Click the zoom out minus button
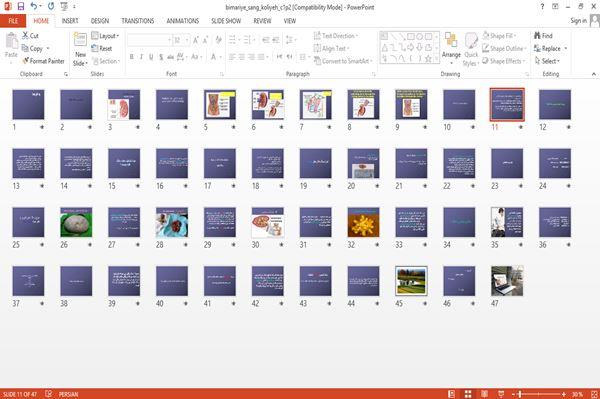Viewport: 600px width, 399px height. (514, 394)
